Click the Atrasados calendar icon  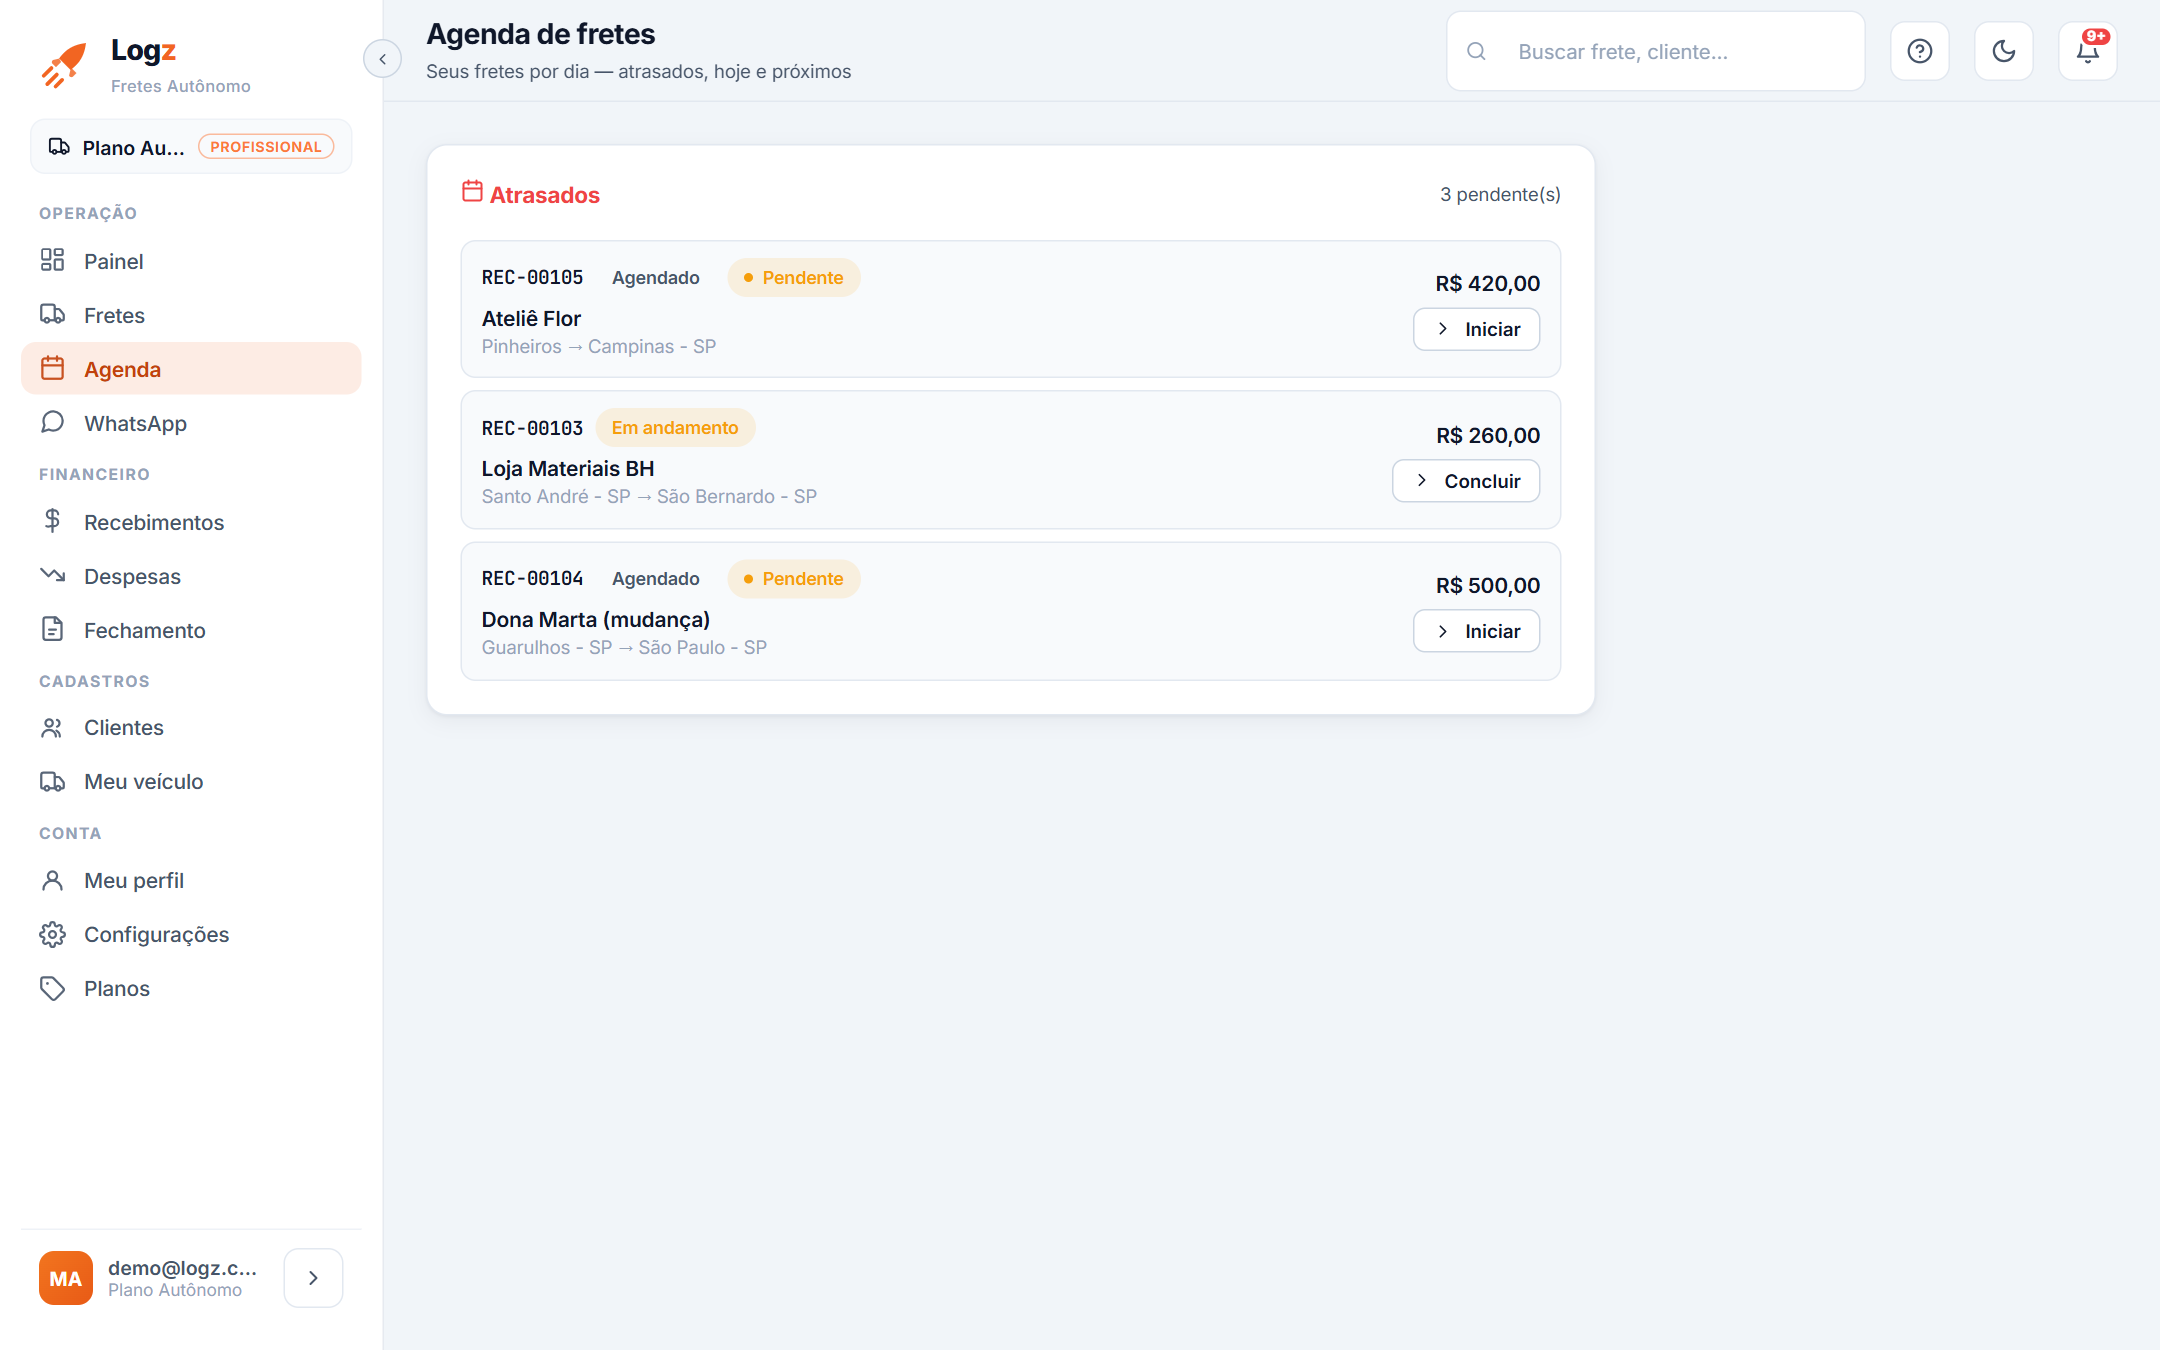[472, 191]
